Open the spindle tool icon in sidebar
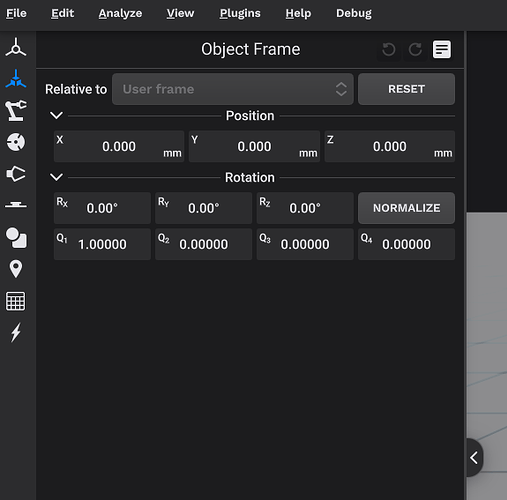The width and height of the screenshot is (507, 500). coord(16,174)
